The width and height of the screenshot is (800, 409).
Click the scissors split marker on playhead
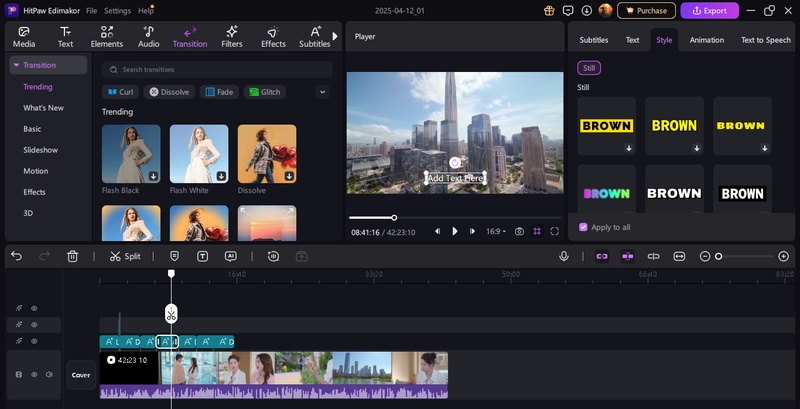pos(171,314)
